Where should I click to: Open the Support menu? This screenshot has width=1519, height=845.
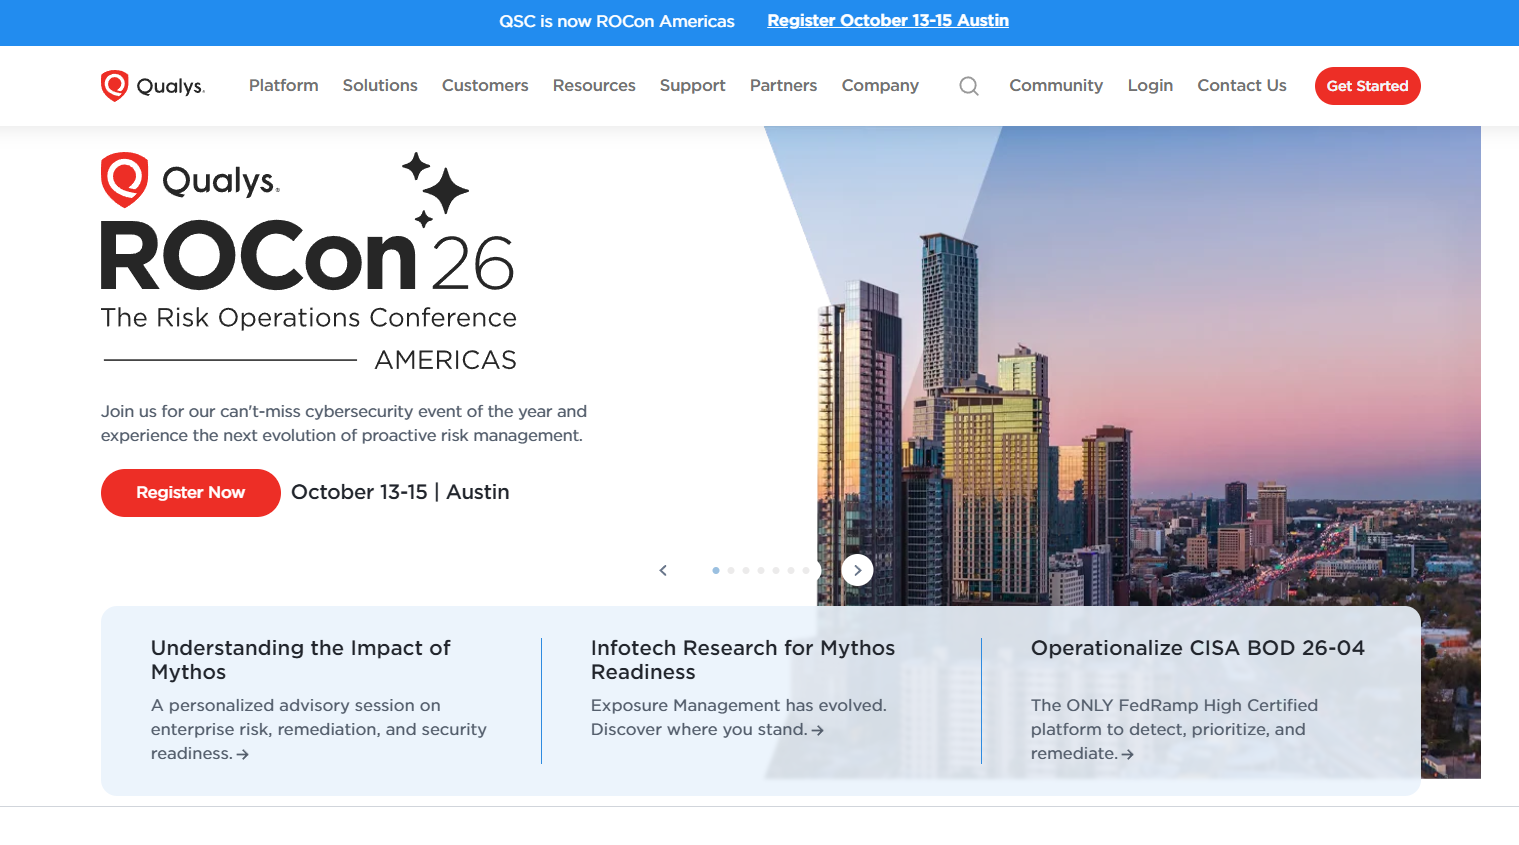click(693, 86)
